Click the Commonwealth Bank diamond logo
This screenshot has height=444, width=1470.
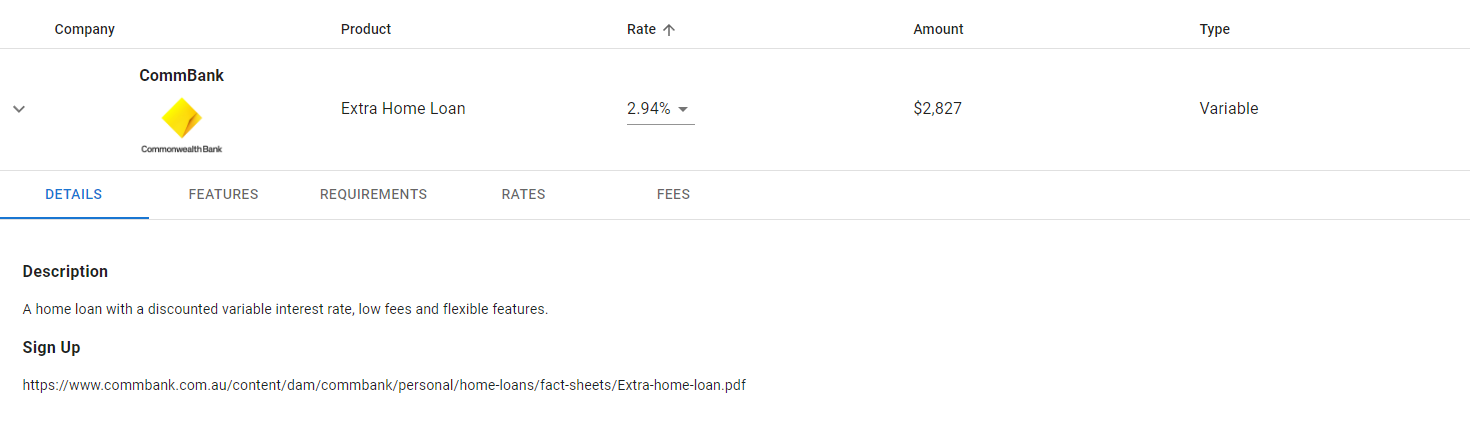tap(181, 118)
